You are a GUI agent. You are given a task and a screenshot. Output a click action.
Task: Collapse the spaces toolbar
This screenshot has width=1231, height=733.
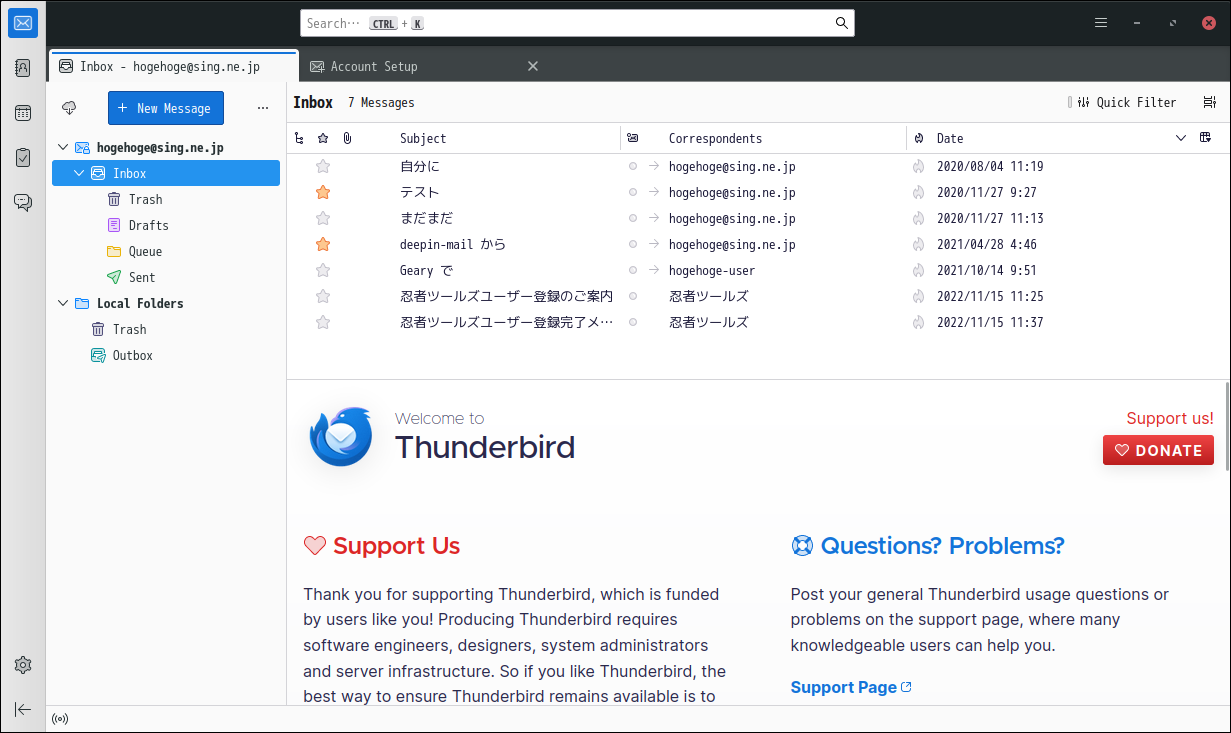coord(23,709)
